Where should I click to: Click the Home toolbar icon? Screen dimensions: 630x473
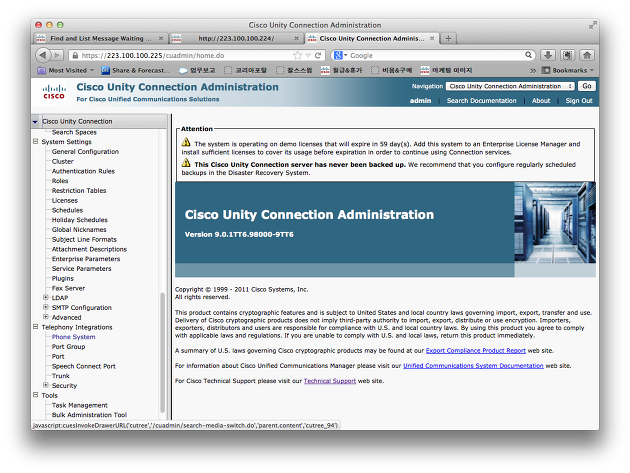[x=587, y=55]
